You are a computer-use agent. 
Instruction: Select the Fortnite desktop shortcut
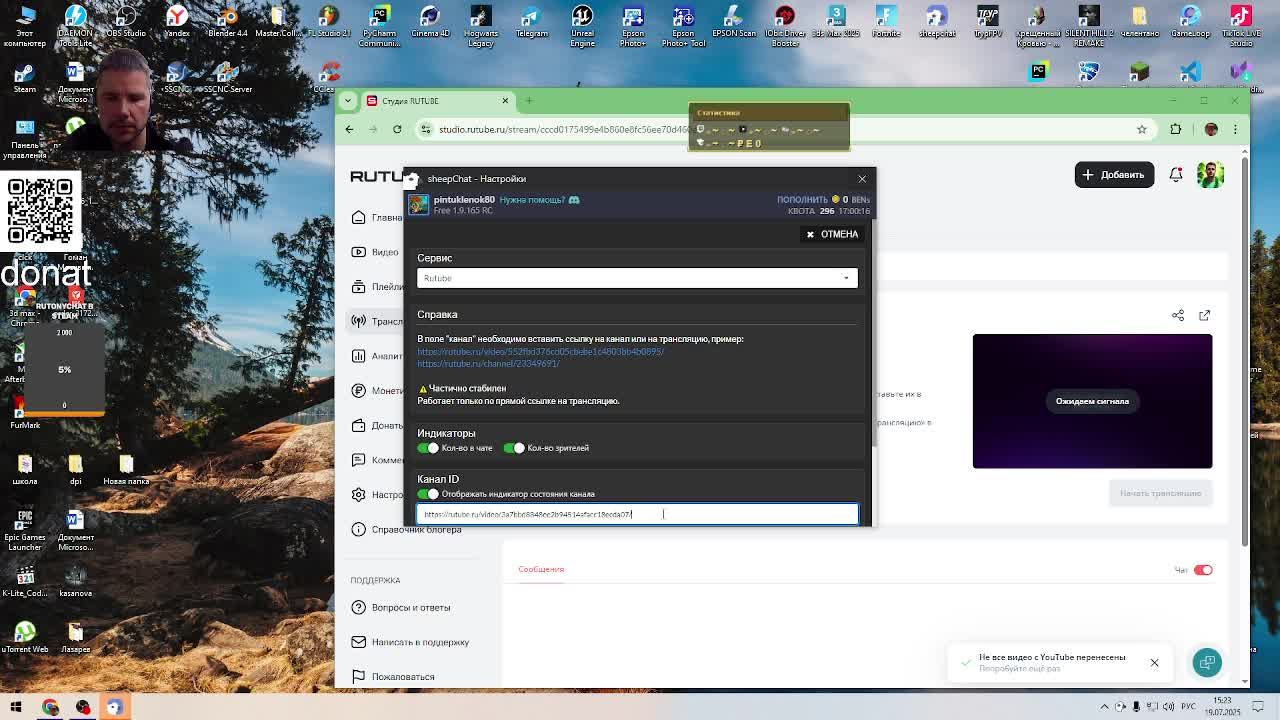tap(886, 22)
